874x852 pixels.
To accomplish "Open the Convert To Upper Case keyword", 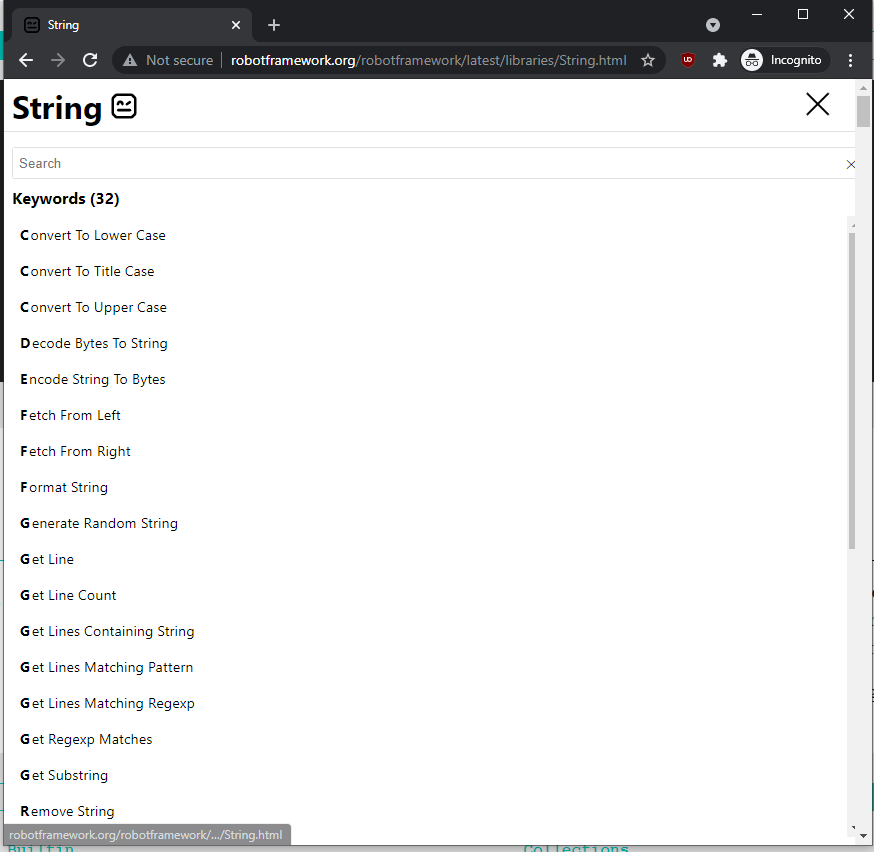I will pyautogui.click(x=93, y=307).
